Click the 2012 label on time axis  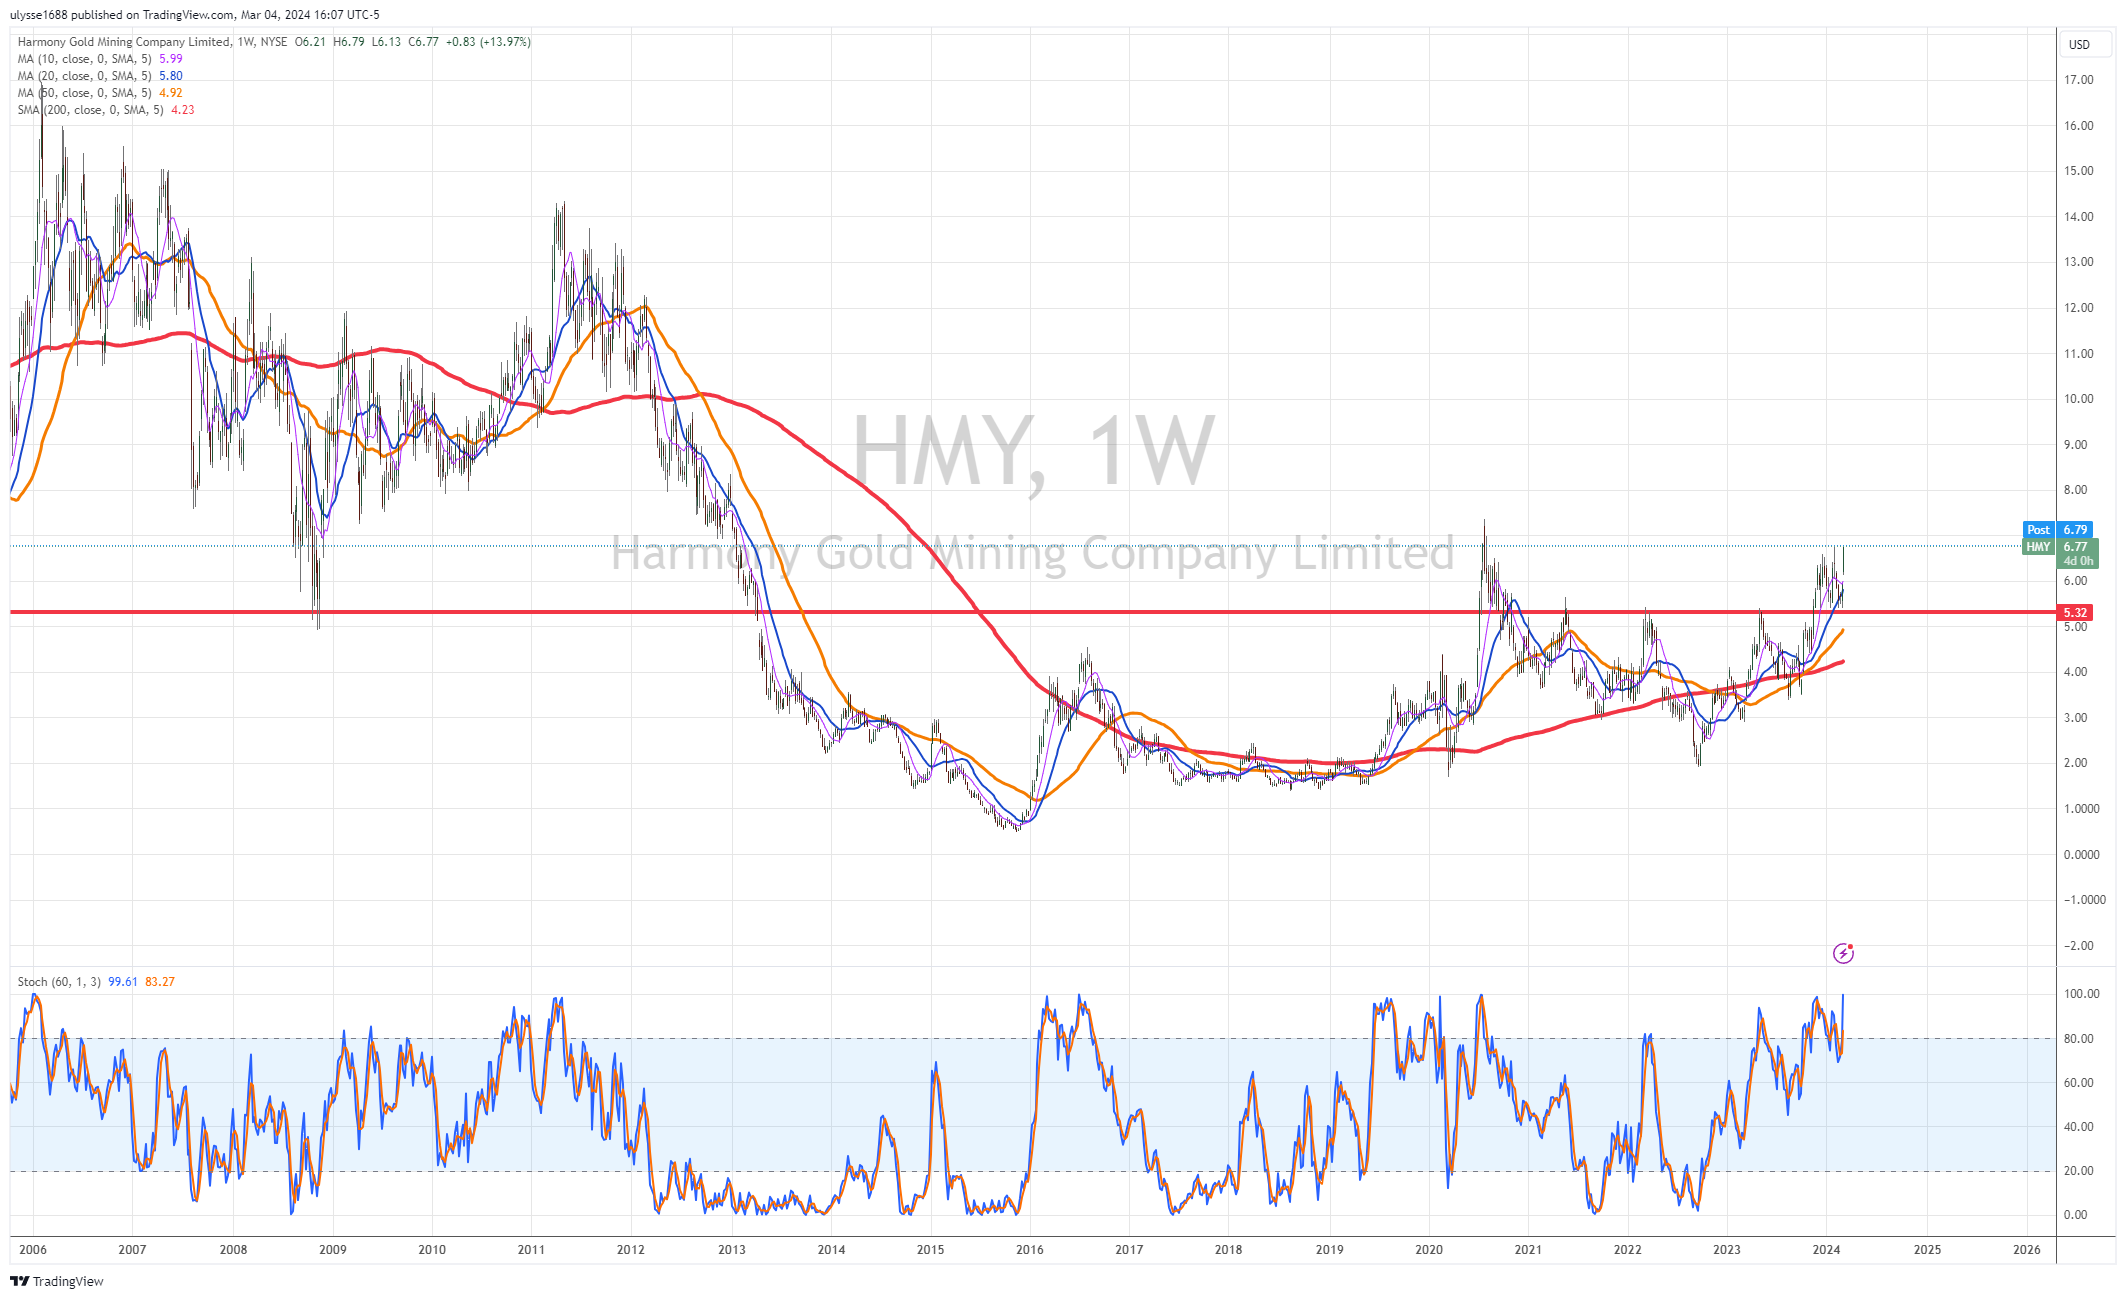click(631, 1249)
